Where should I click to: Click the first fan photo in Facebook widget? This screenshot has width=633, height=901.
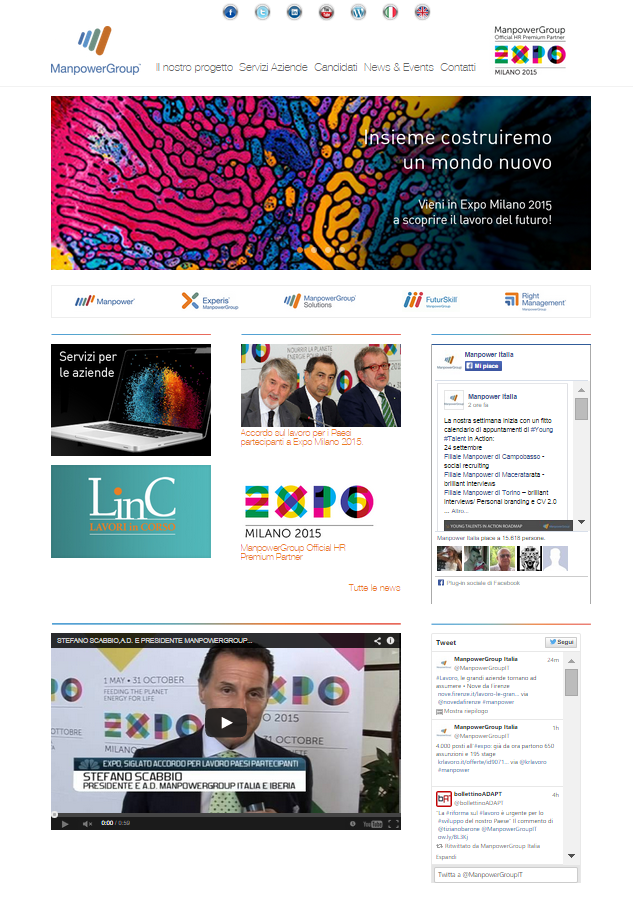pyautogui.click(x=449, y=558)
